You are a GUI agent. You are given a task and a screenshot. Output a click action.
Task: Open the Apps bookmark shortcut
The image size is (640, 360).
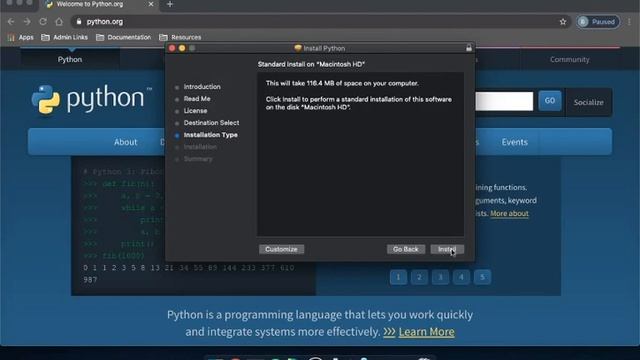click(20, 37)
